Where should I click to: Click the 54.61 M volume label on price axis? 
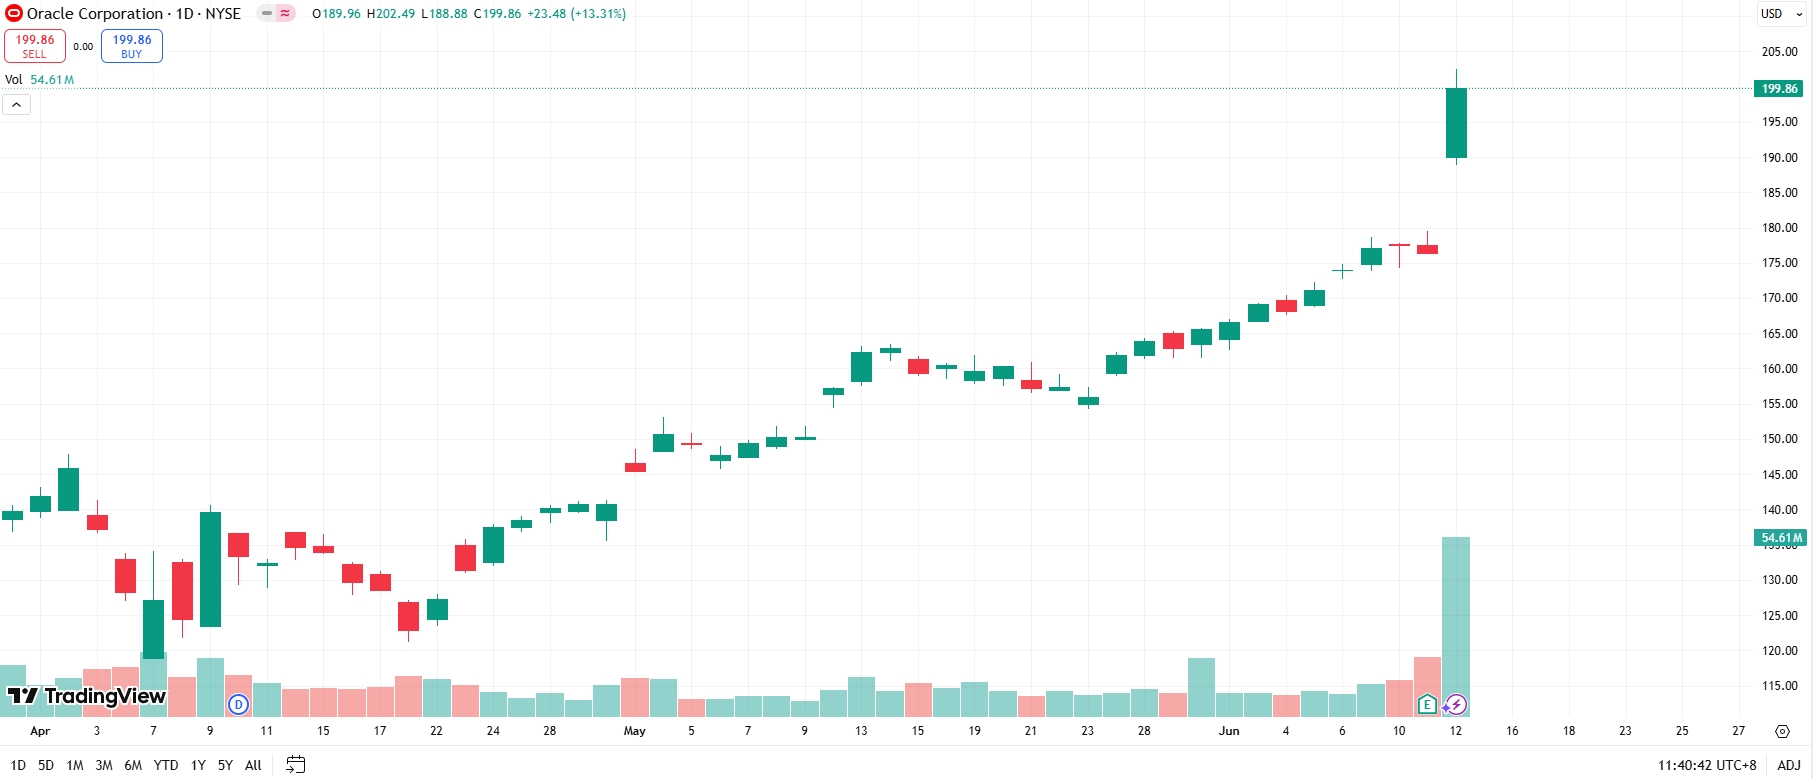[x=1780, y=538]
